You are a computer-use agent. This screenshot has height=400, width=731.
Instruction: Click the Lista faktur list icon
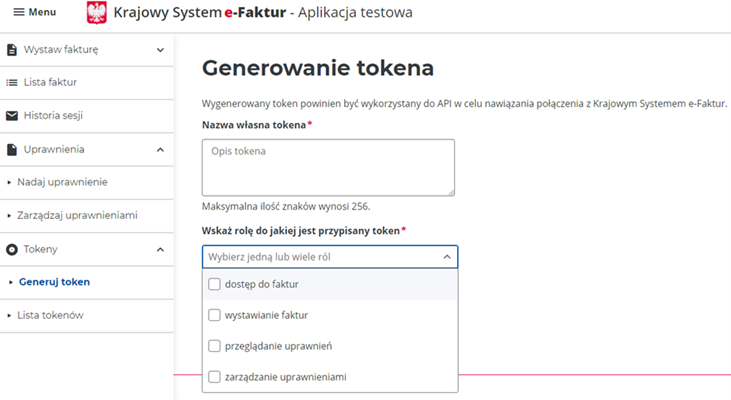(x=12, y=82)
